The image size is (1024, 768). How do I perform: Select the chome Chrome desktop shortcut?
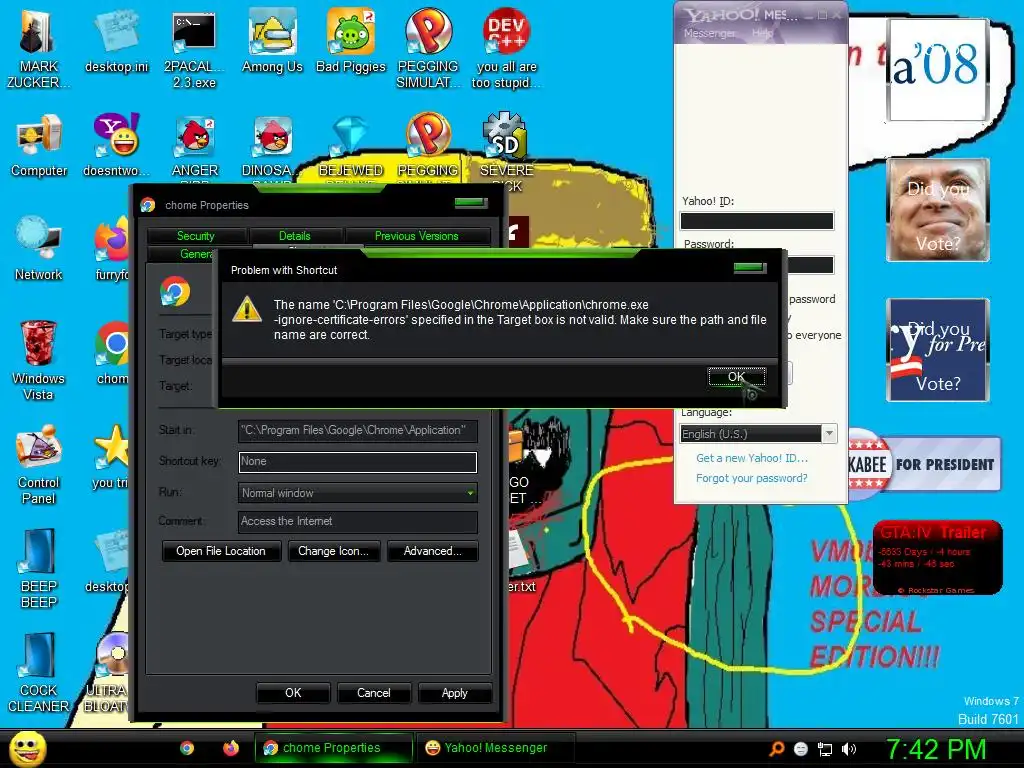pos(112,353)
